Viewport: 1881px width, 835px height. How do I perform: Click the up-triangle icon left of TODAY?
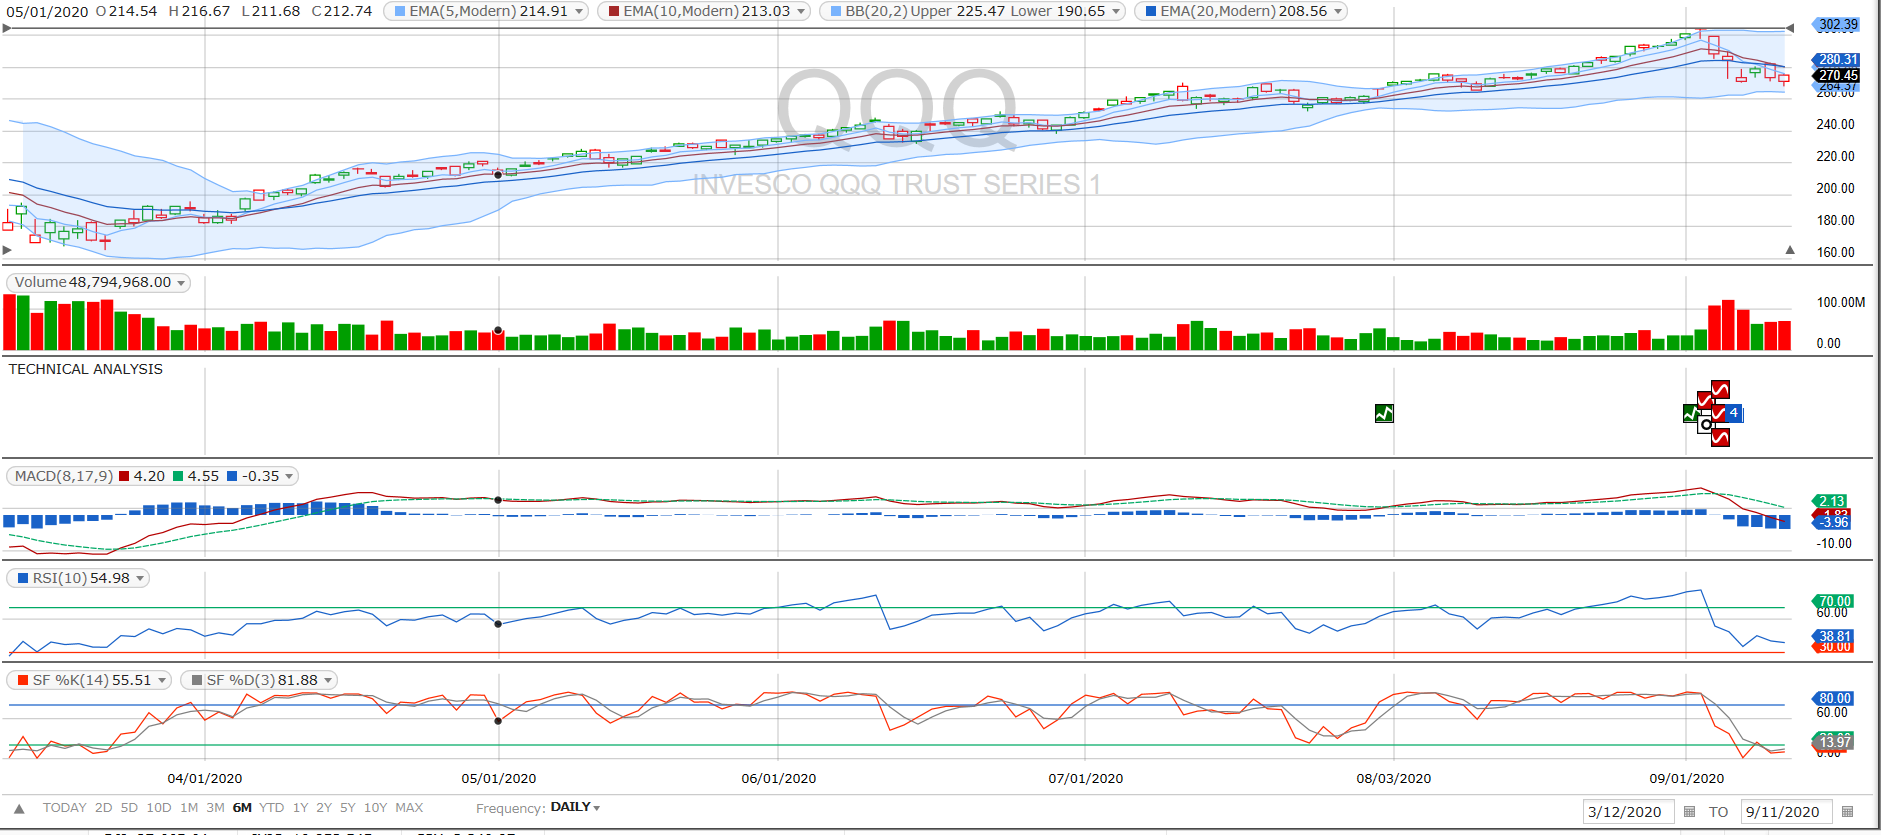click(x=19, y=808)
